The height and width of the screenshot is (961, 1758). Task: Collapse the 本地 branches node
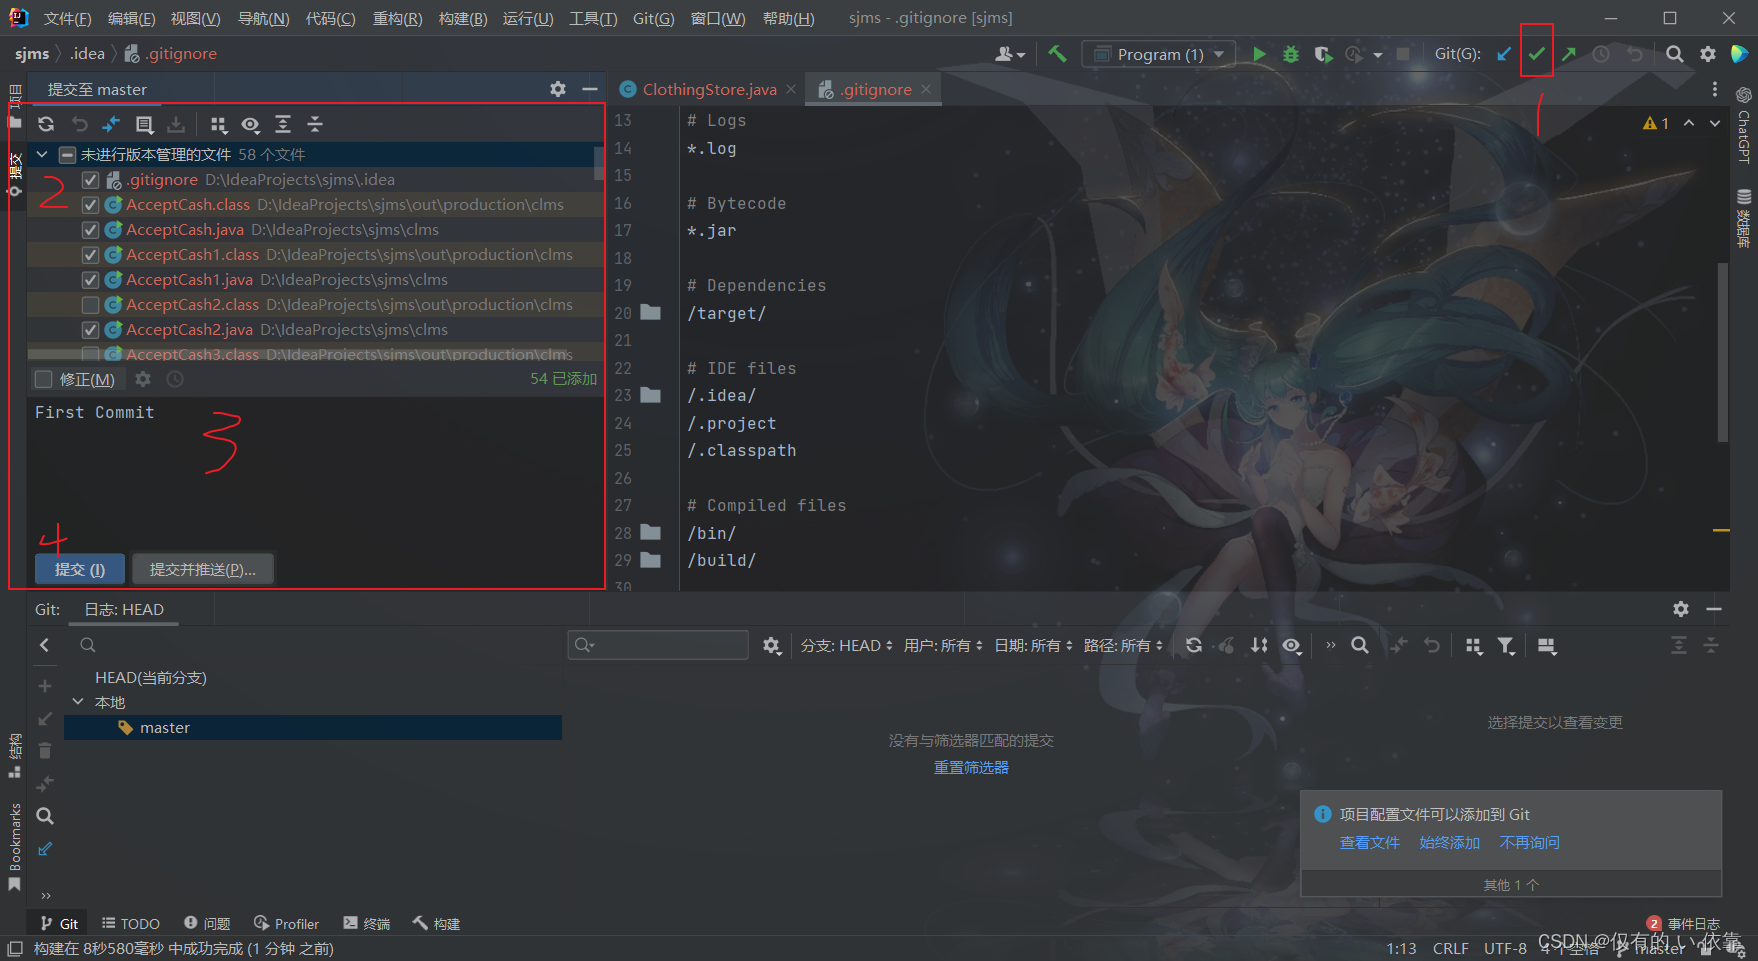click(x=78, y=702)
